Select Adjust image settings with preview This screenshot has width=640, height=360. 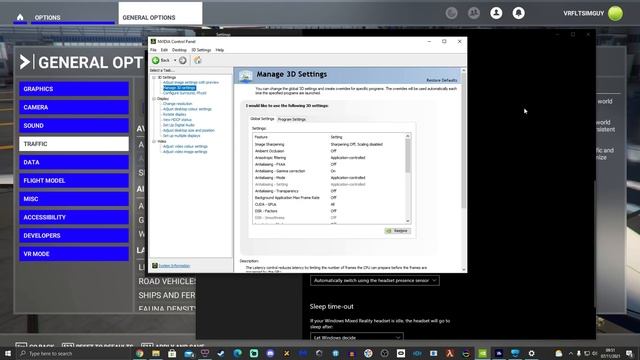tap(191, 82)
